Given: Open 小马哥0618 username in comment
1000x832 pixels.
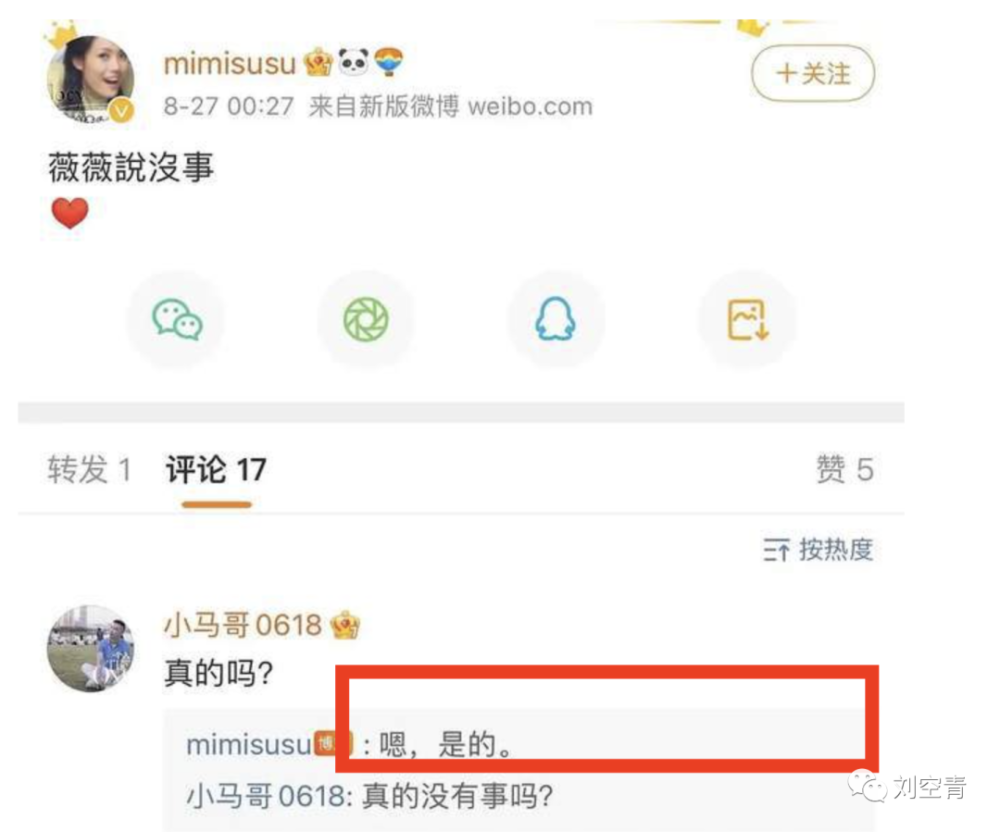Looking at the screenshot, I should [x=243, y=625].
